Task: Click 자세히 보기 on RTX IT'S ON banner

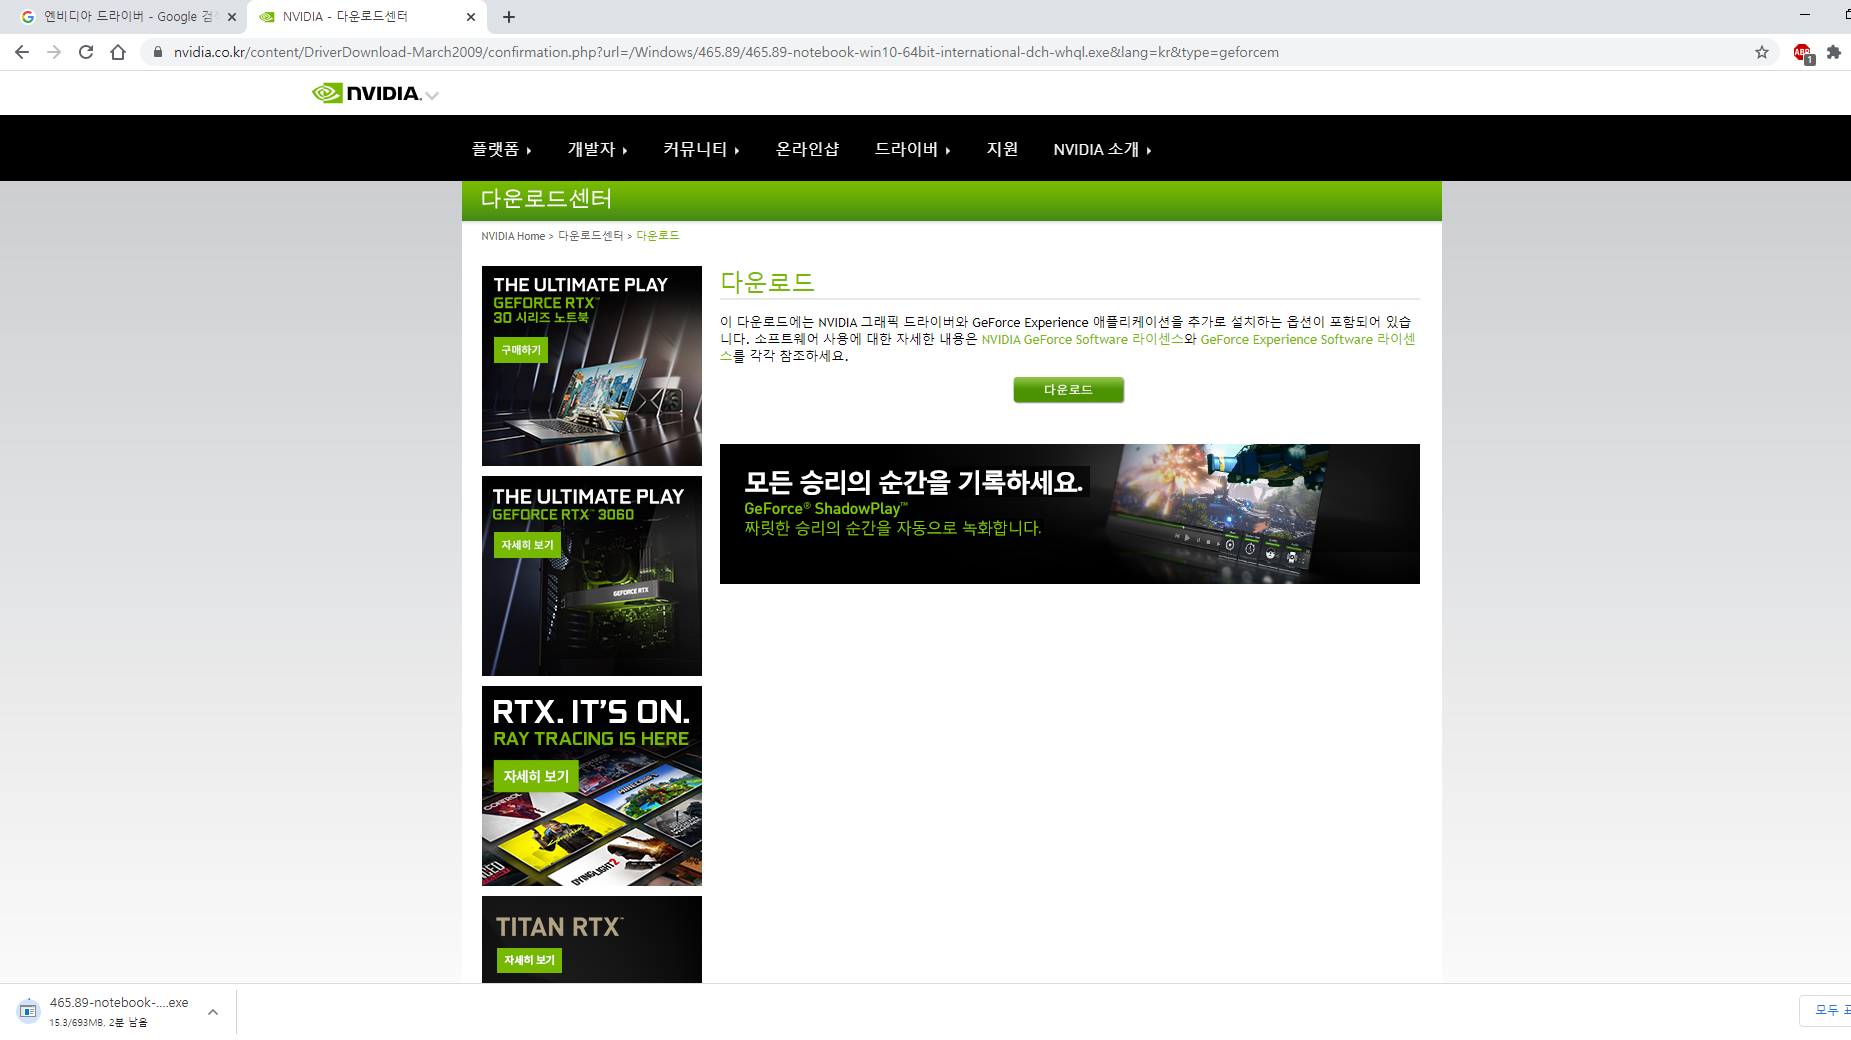Action: click(x=536, y=776)
